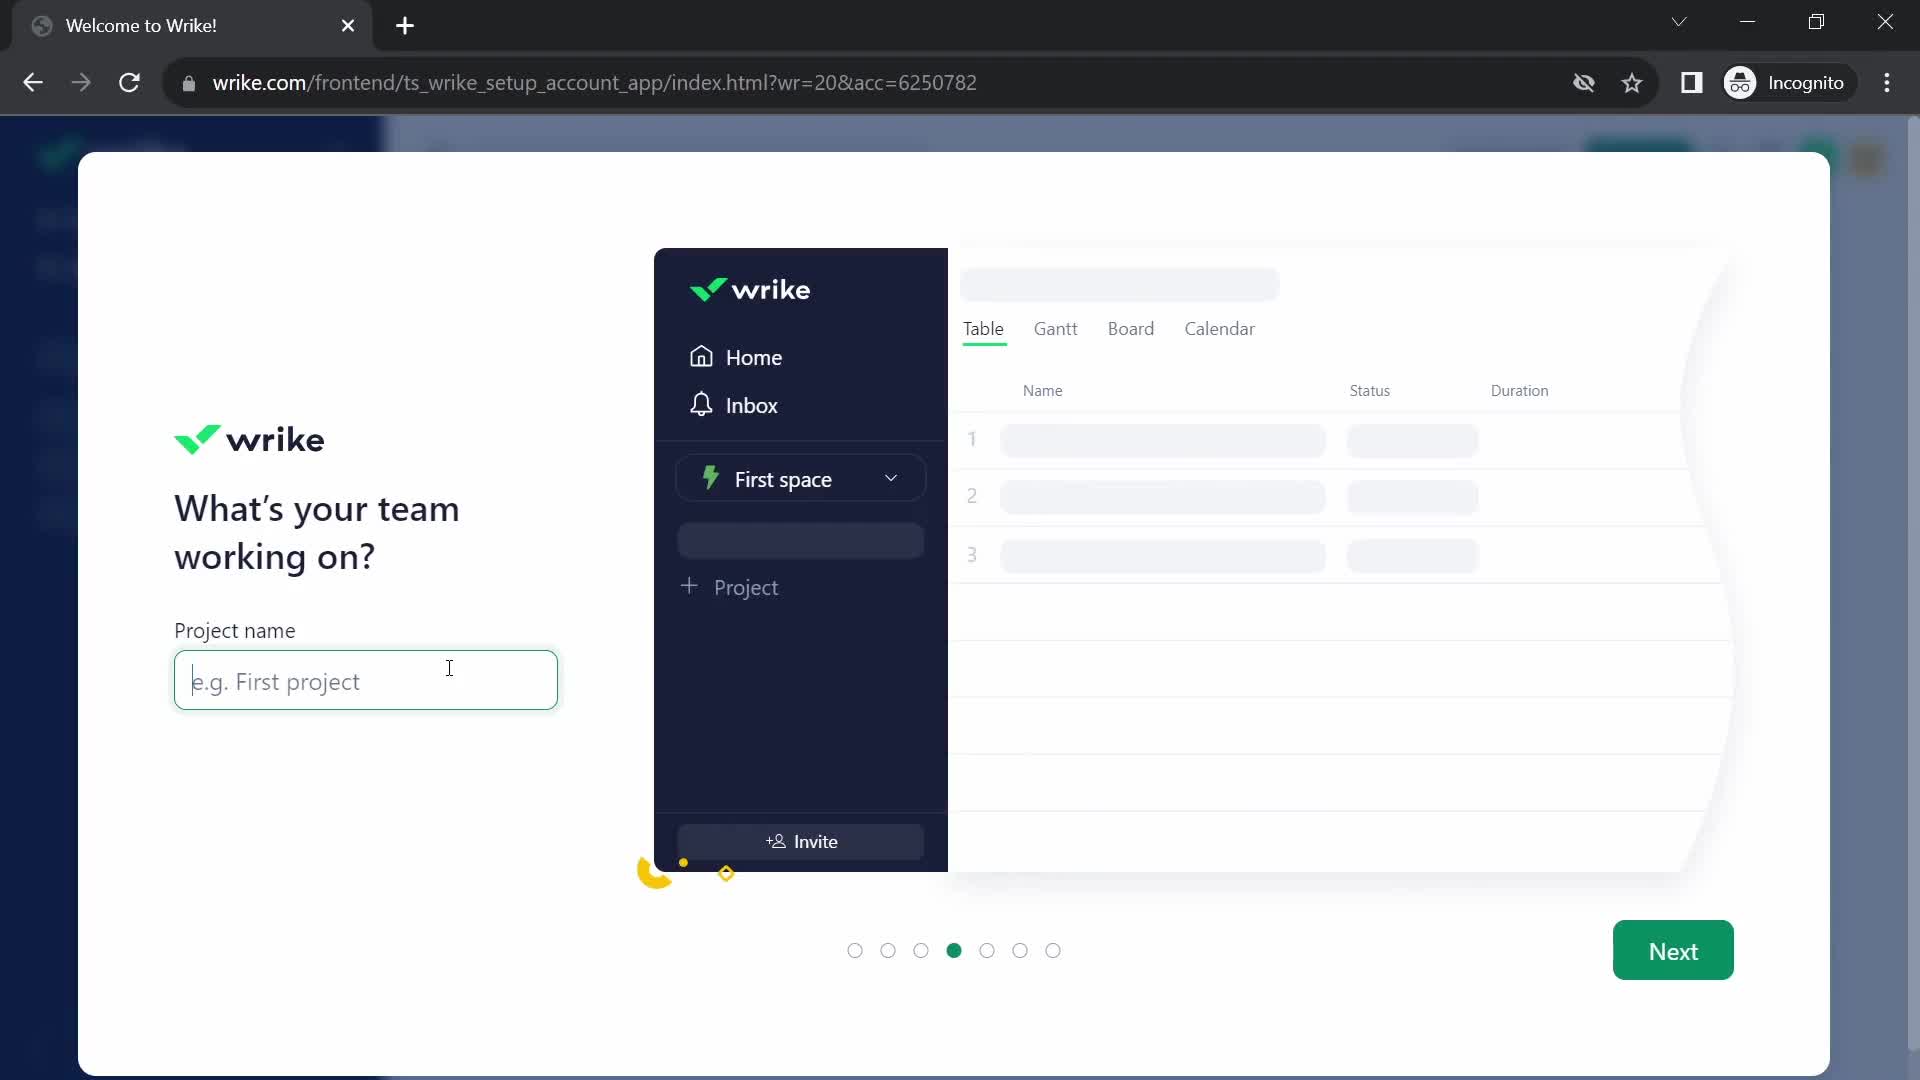Select the Gantt view tab
1920x1080 pixels.
(x=1056, y=329)
